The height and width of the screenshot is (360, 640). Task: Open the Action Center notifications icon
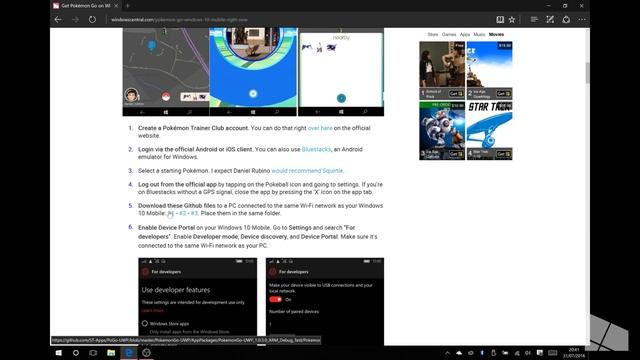(x=540, y=353)
